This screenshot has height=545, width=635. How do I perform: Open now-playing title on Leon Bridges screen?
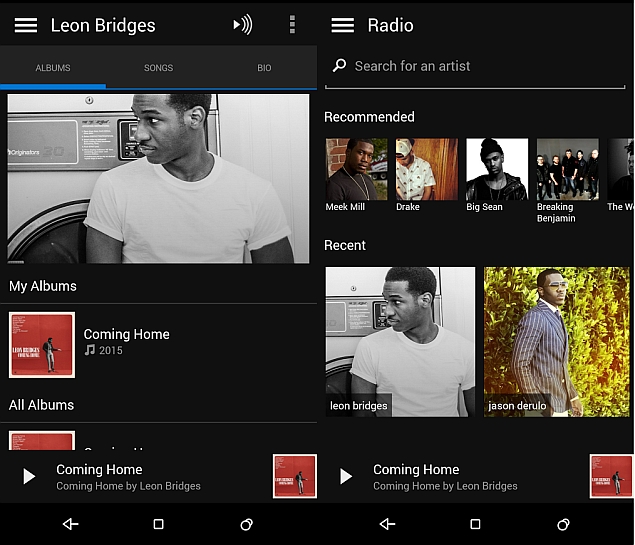[x=99, y=469]
